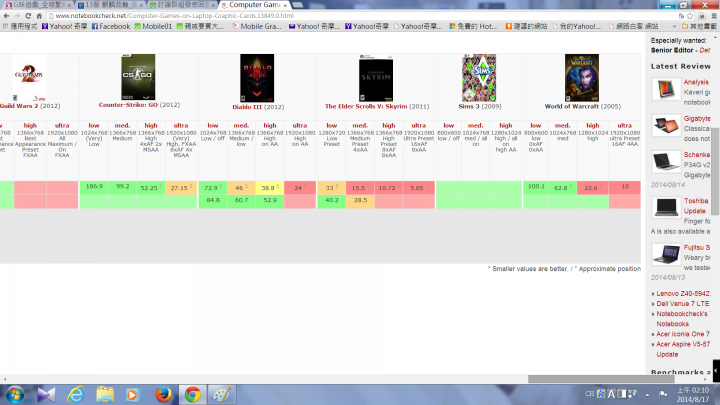Open the Mobile Gra... bookmark
720x405 pixels.
point(257,26)
